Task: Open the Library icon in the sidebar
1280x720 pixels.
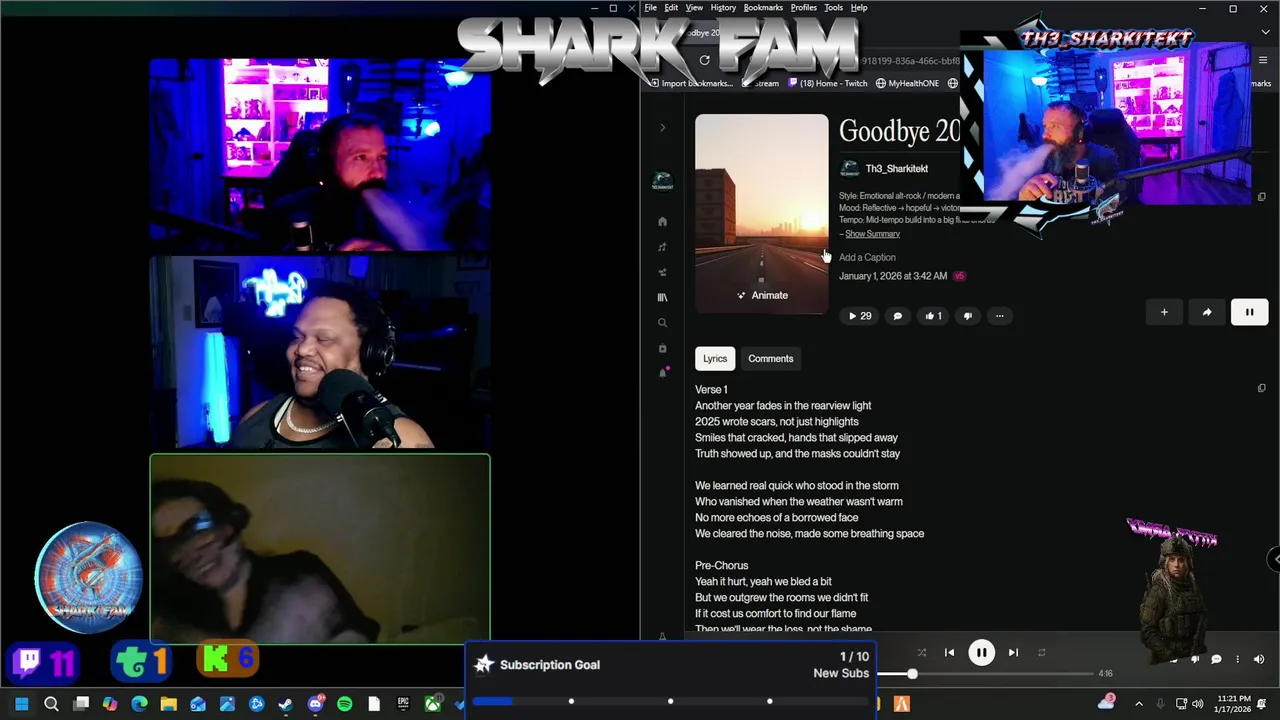Action: point(662,297)
